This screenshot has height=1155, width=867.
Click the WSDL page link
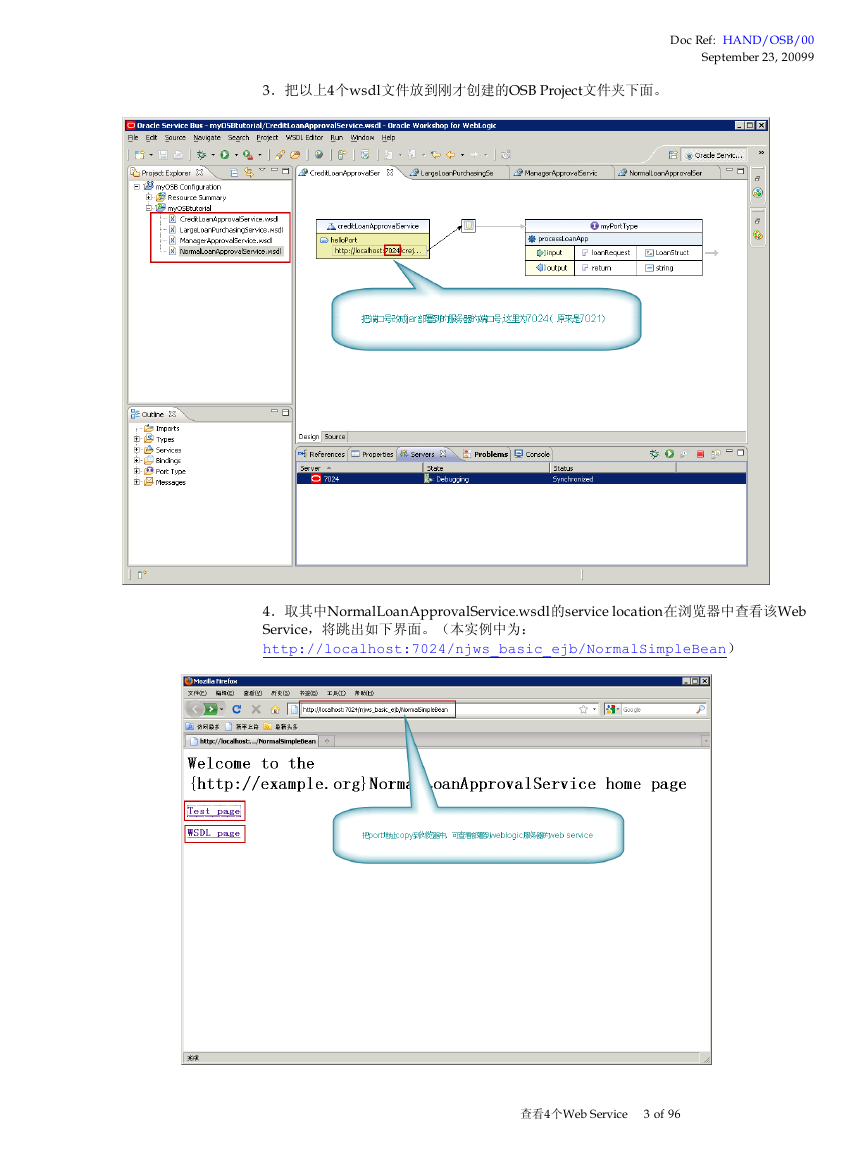click(x=214, y=833)
